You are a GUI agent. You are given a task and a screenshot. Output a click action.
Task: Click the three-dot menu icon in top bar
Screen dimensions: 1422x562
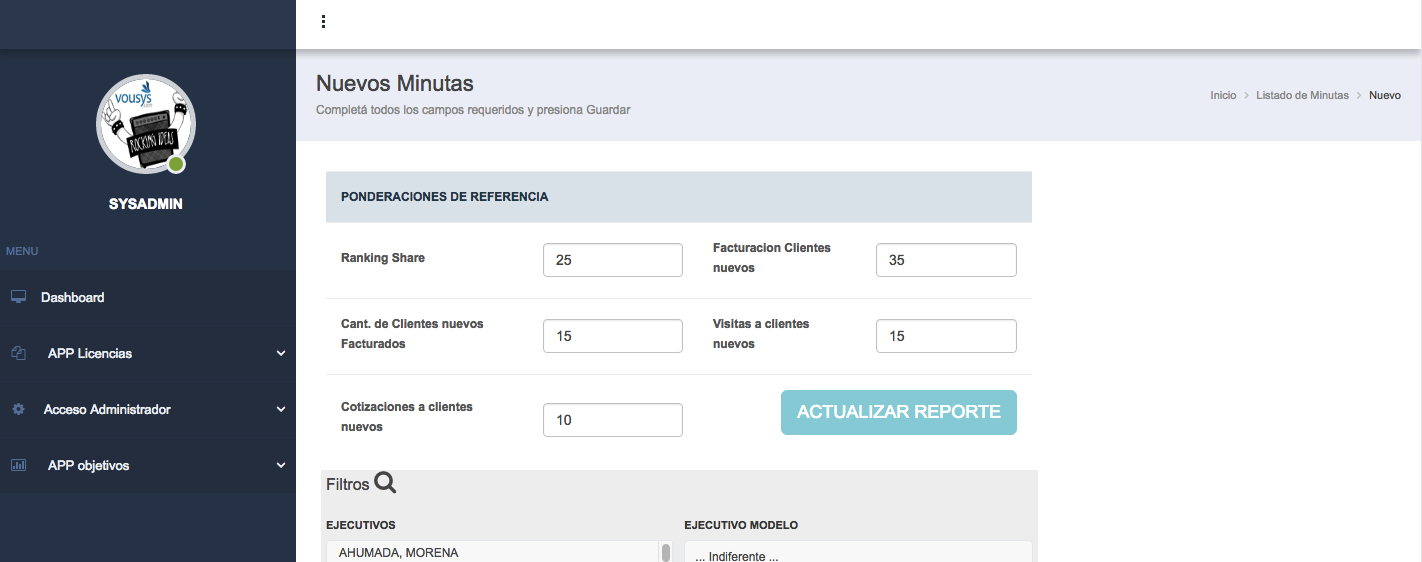click(x=323, y=22)
